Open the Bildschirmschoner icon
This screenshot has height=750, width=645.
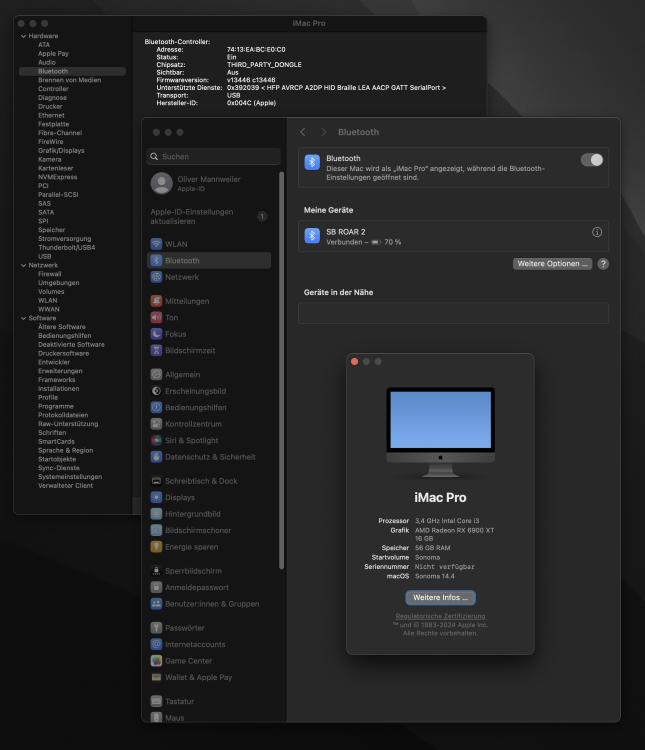pyautogui.click(x=156, y=530)
